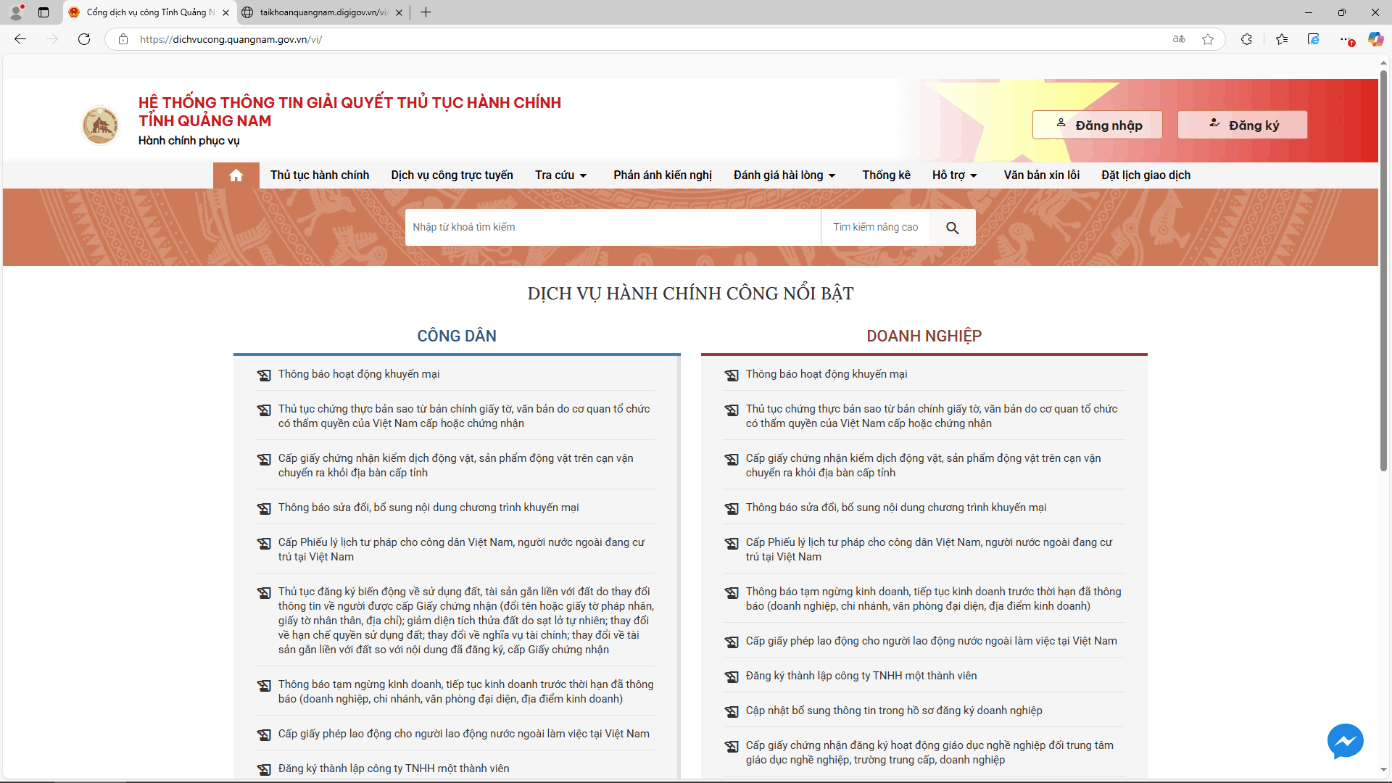Open Dịch vụ công trực tuyến menu

(451, 175)
